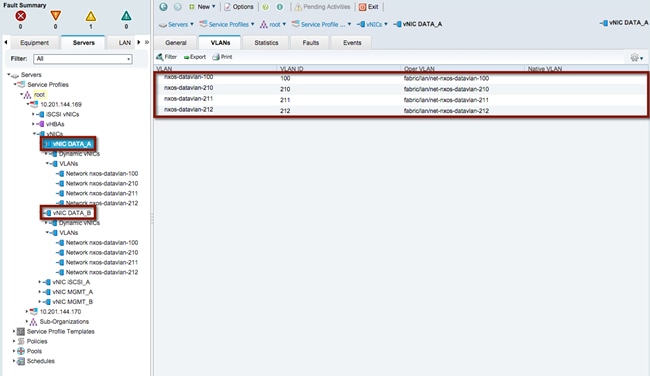Open the Faults tab
This screenshot has width=650, height=376.
pyautogui.click(x=310, y=43)
